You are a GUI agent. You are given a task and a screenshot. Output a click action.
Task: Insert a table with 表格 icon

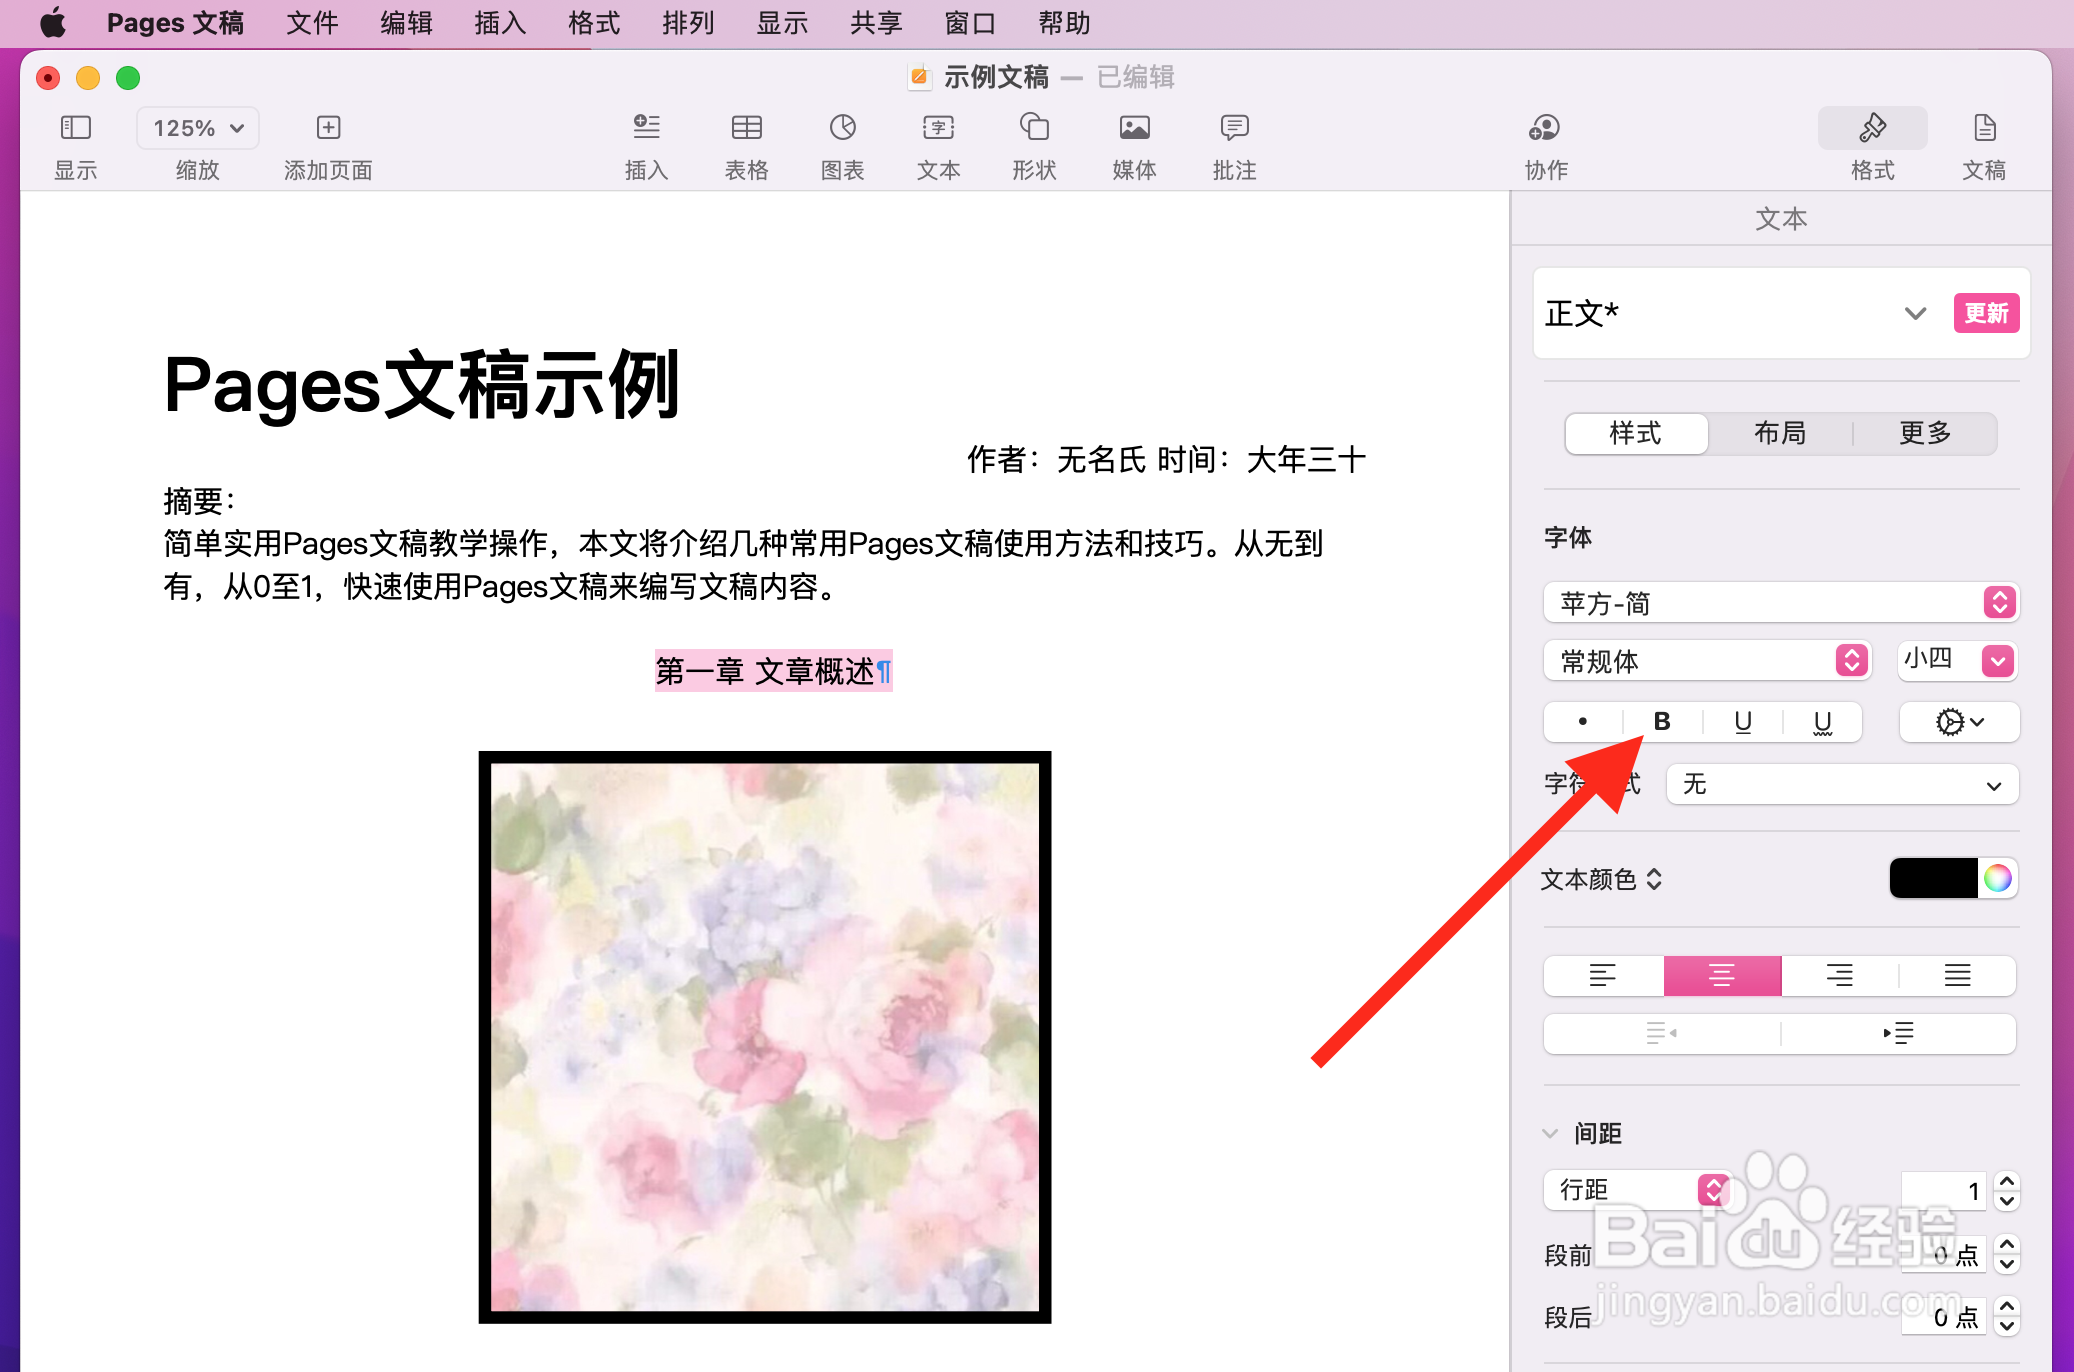pyautogui.click(x=746, y=127)
